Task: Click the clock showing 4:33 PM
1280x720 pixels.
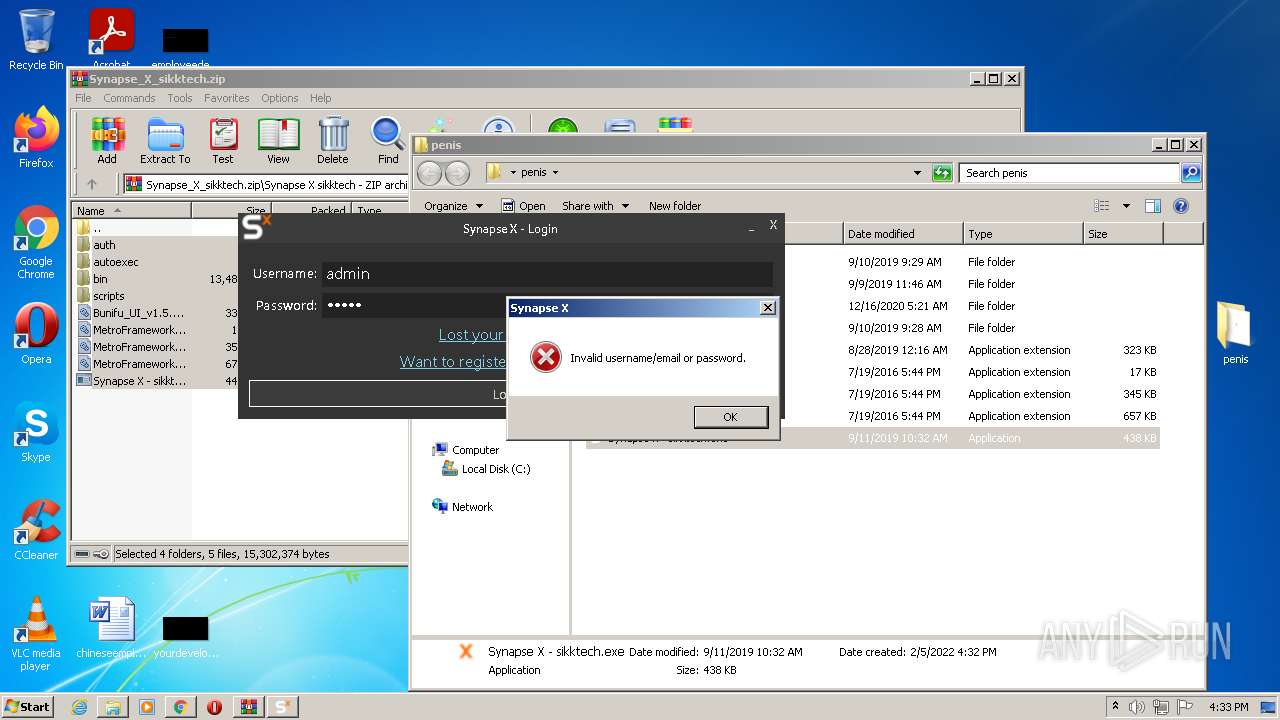Action: point(1228,707)
